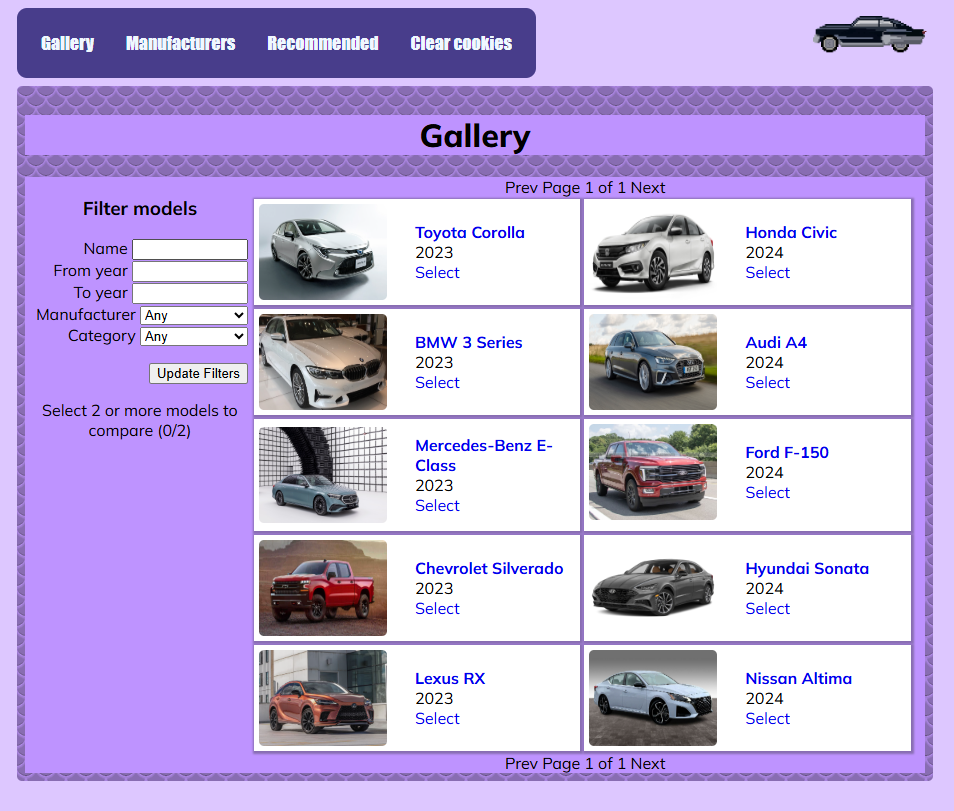Select the Mercedes-Benz E-Class model
The height and width of the screenshot is (811, 954).
(x=437, y=505)
